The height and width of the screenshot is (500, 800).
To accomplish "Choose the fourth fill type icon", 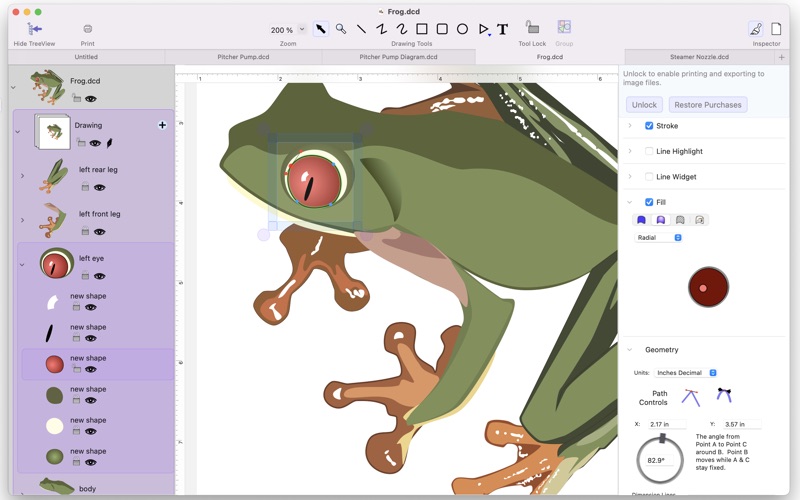I will pos(699,220).
